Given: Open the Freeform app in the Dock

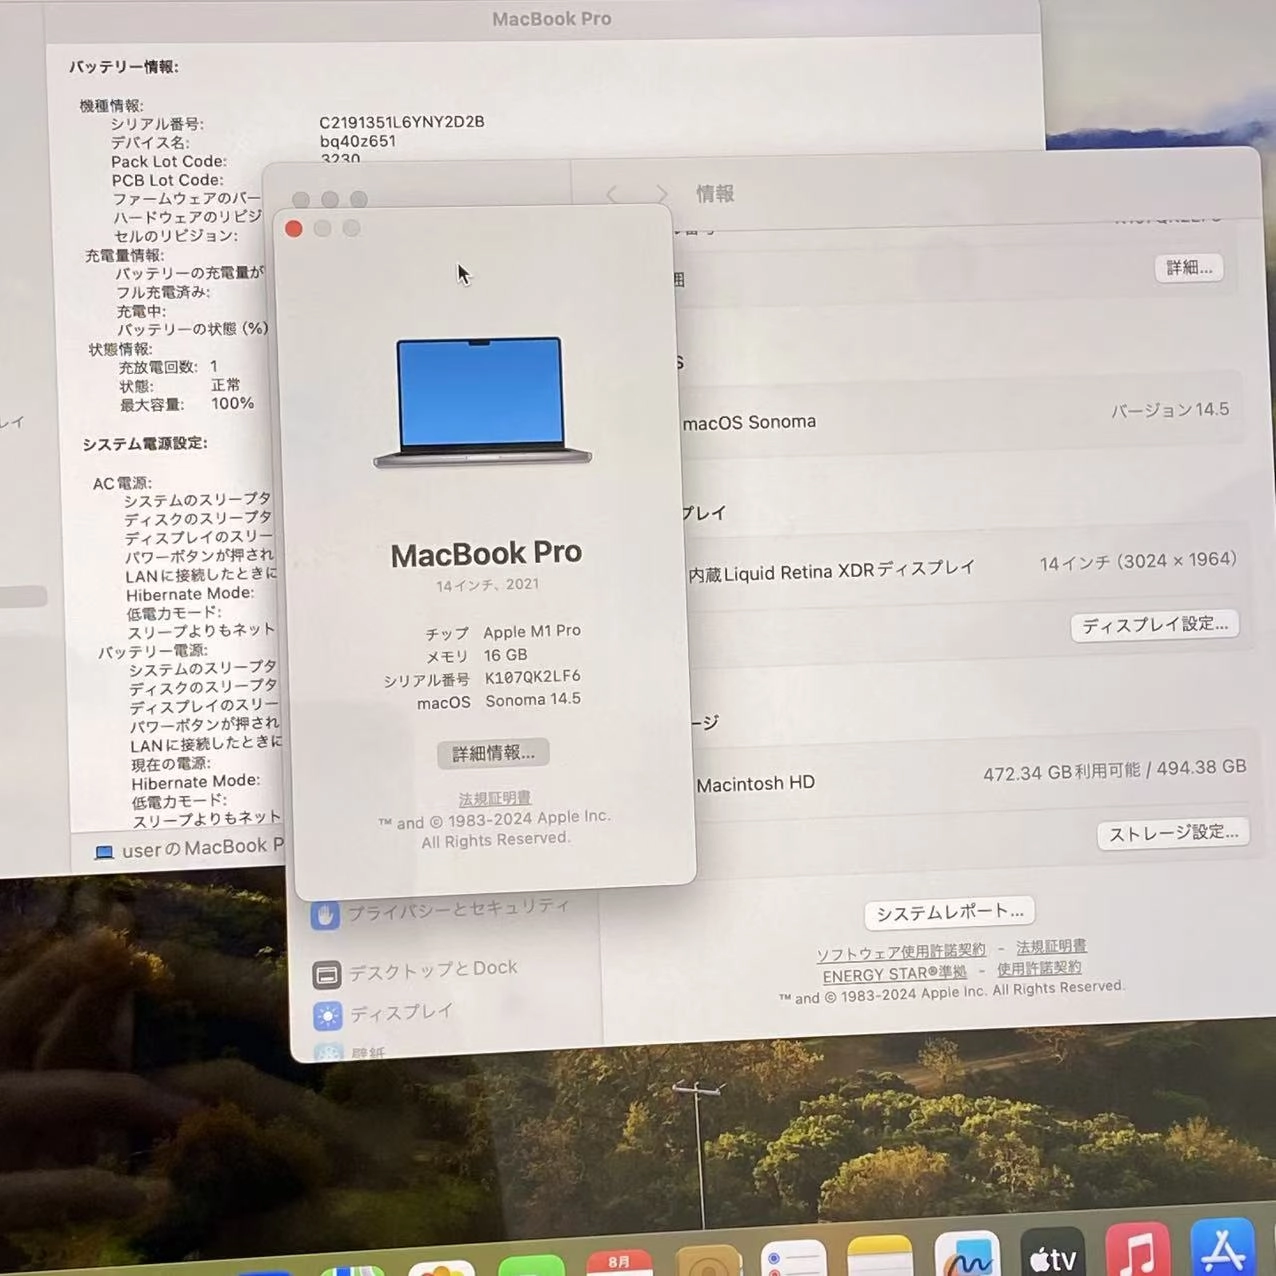Looking at the screenshot, I should 967,1256.
